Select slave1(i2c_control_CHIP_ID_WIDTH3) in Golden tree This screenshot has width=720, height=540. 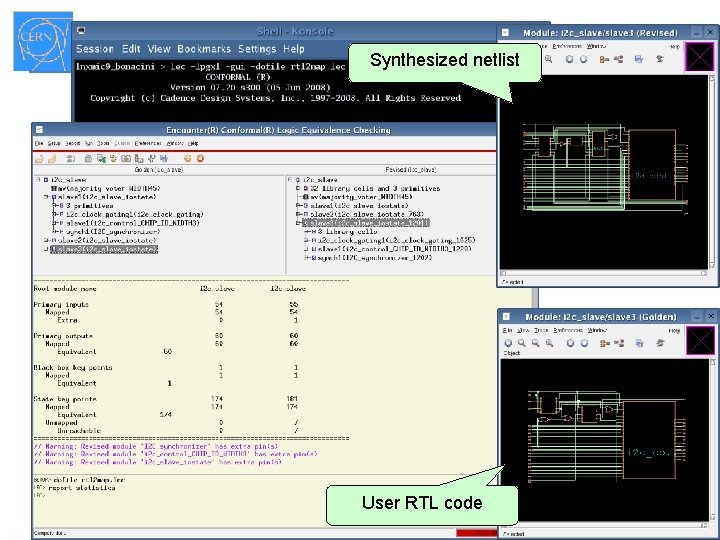131,223
